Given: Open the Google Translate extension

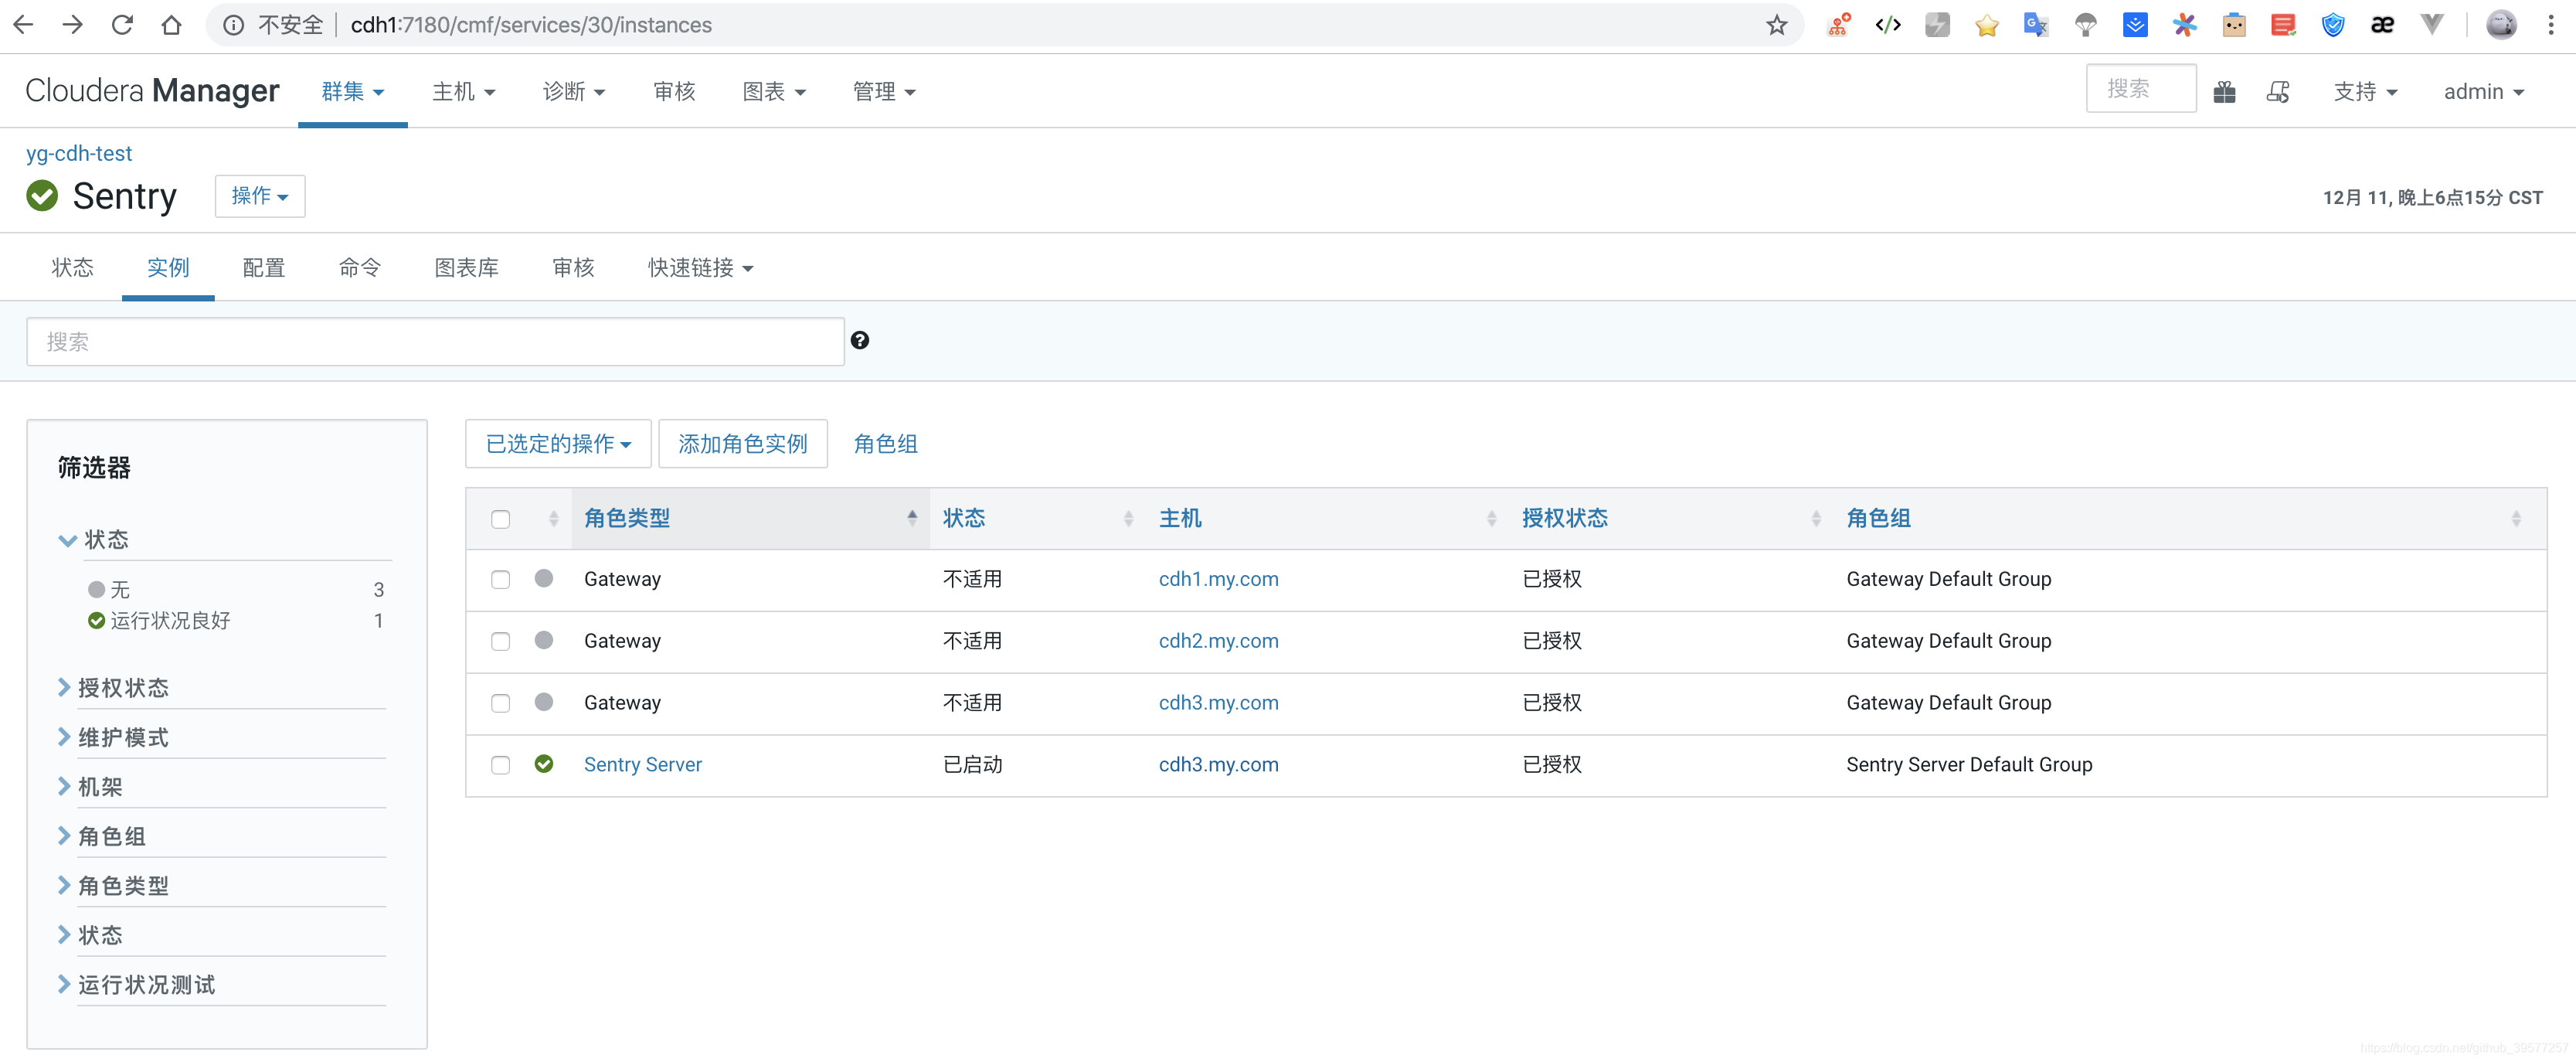Looking at the screenshot, I should point(2036,25).
